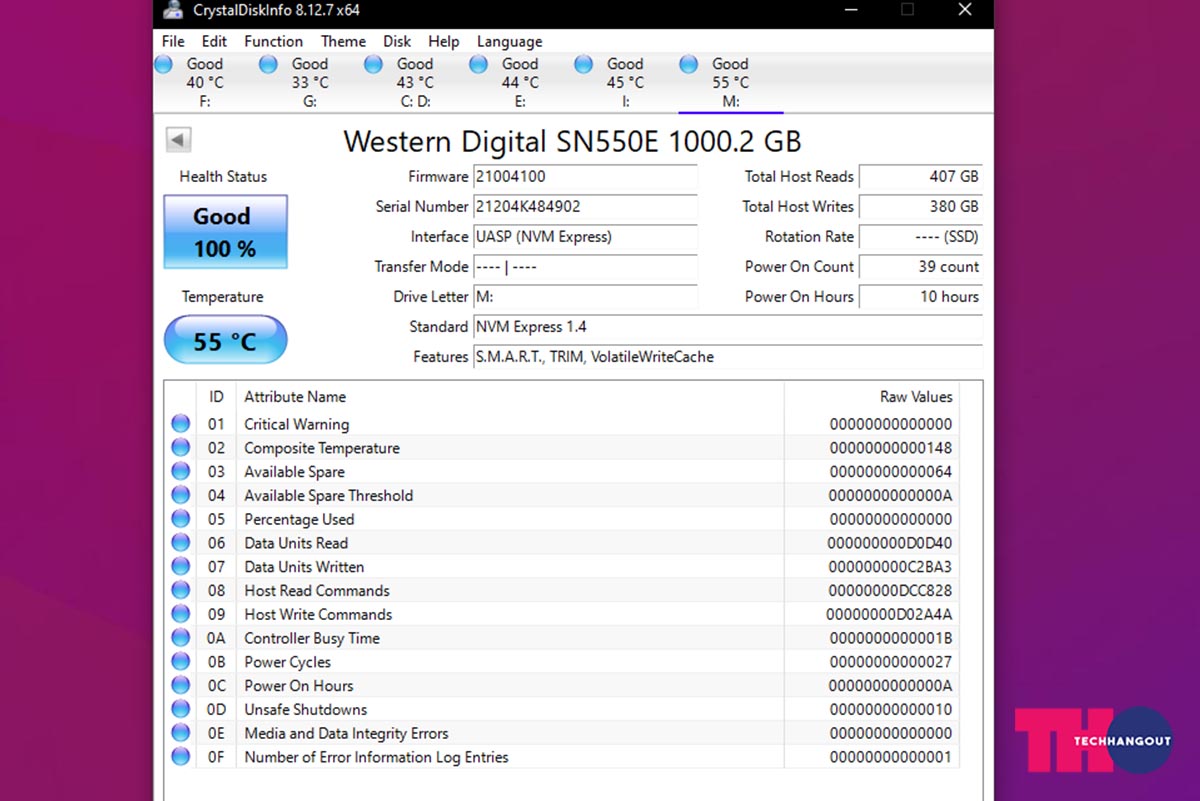Click the CrystalDiskInfo title bar app icon
This screenshot has width=1200, height=801.
pyautogui.click(x=174, y=11)
